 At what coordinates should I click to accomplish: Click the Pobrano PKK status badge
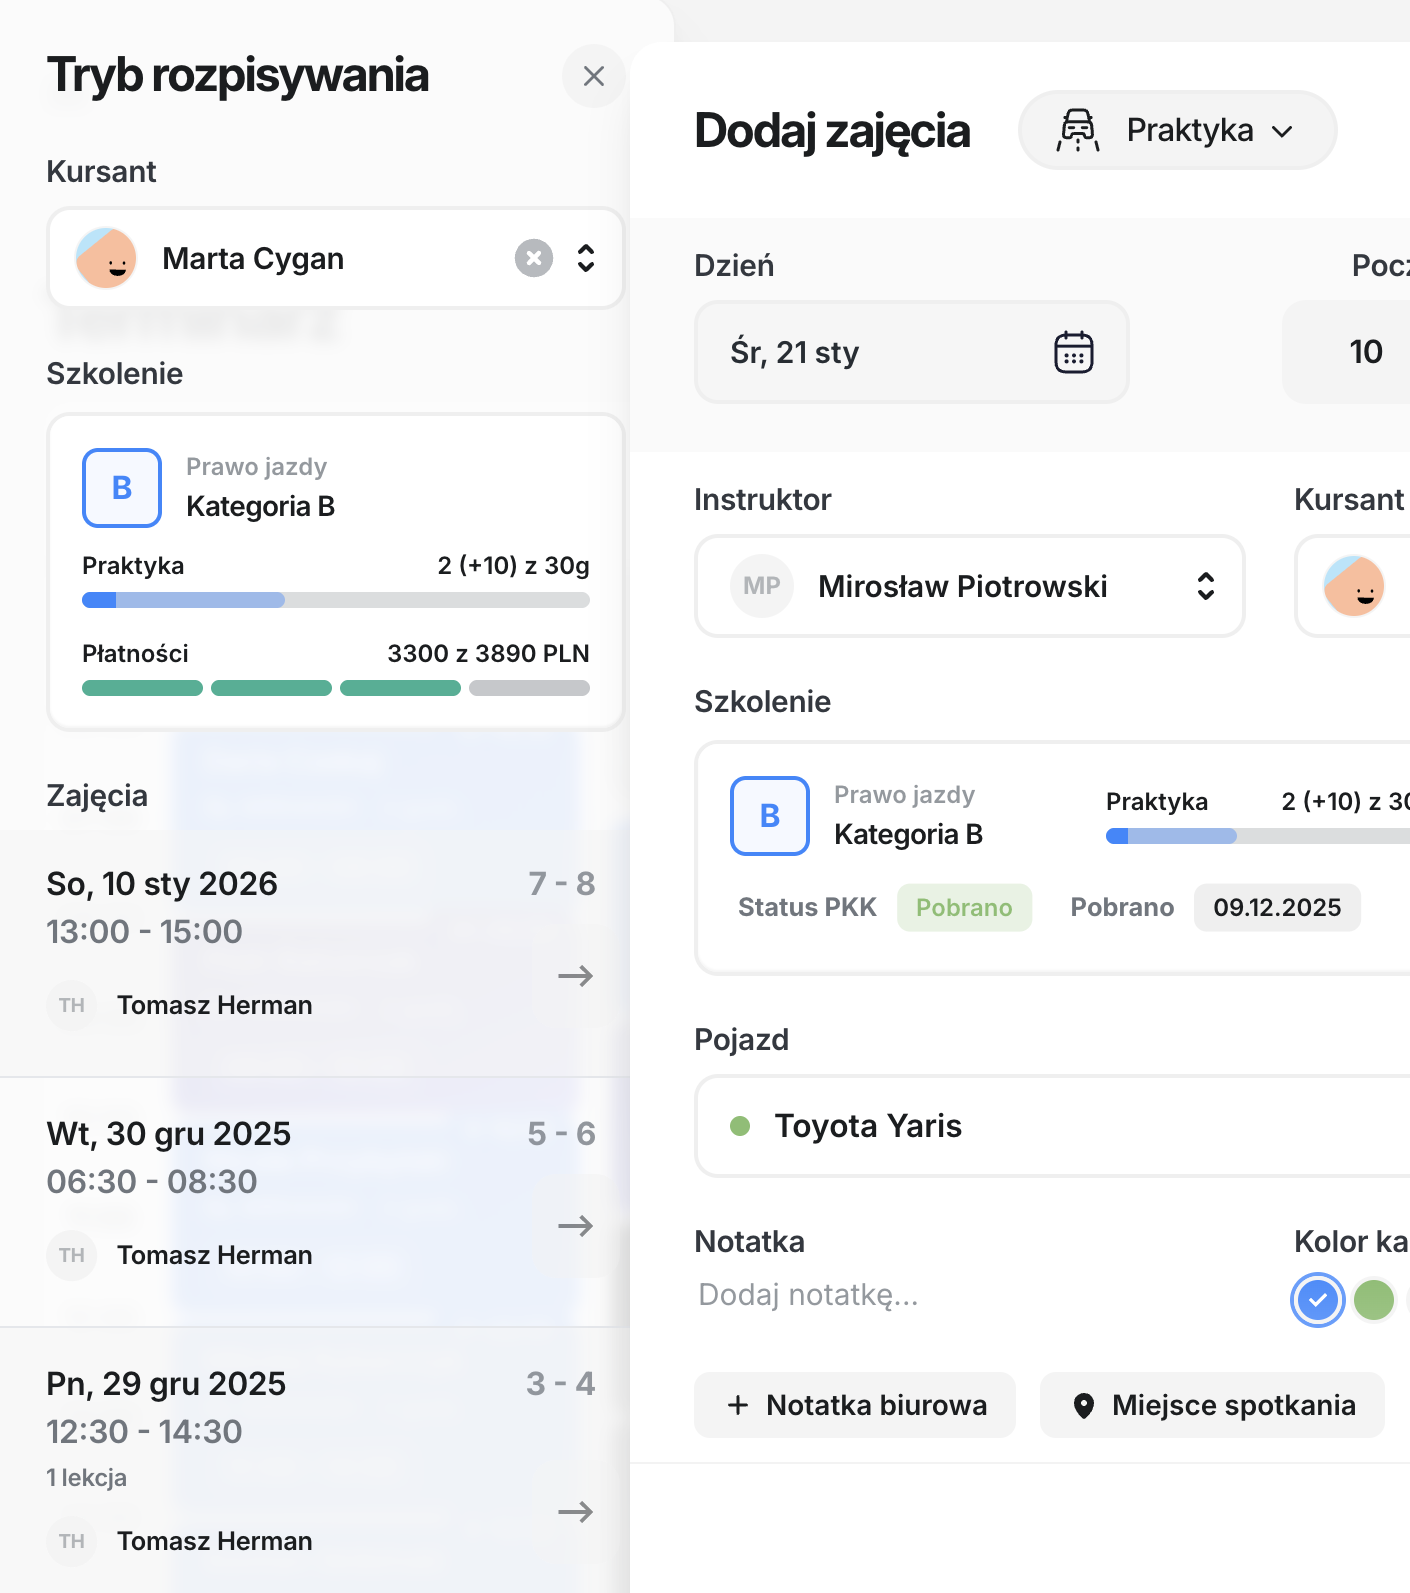tap(963, 907)
